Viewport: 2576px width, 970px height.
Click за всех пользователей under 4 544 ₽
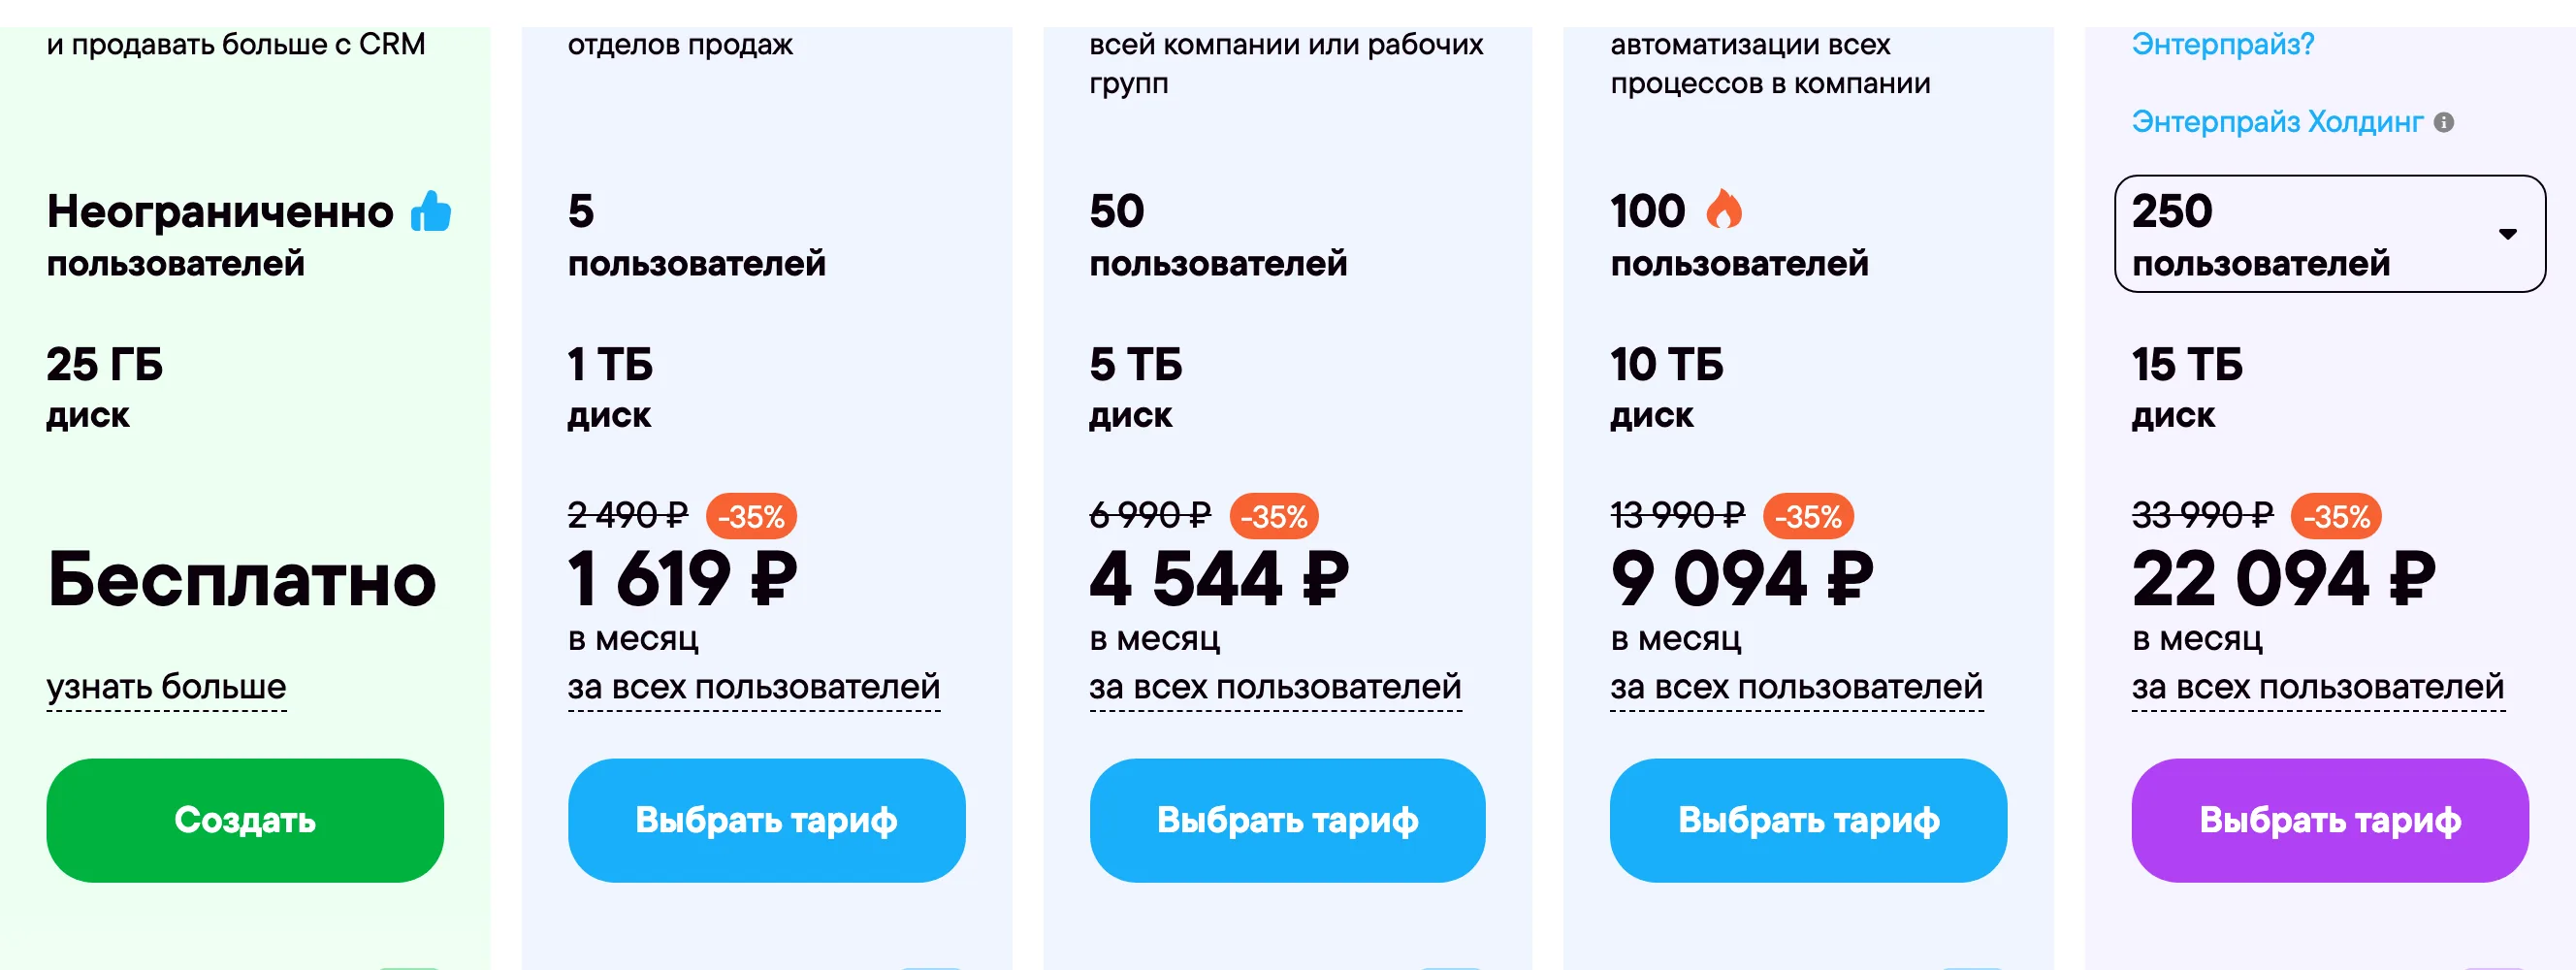[1275, 687]
